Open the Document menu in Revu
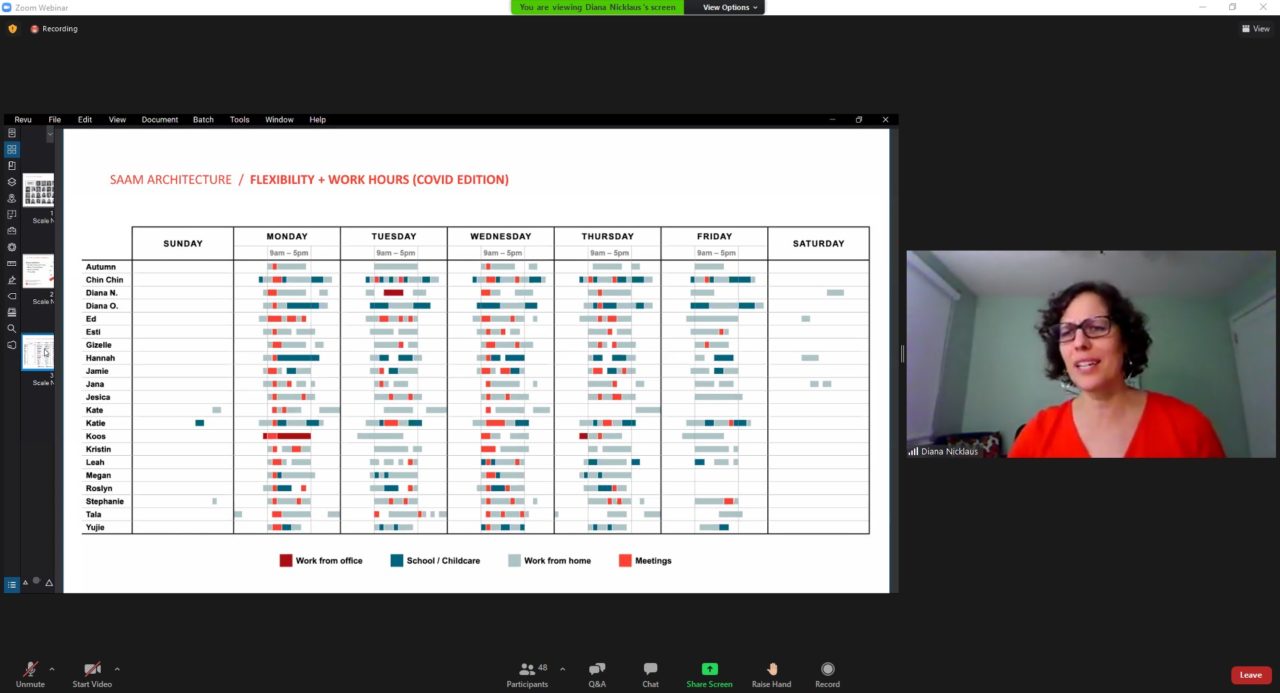This screenshot has height=693, width=1280. (159, 120)
